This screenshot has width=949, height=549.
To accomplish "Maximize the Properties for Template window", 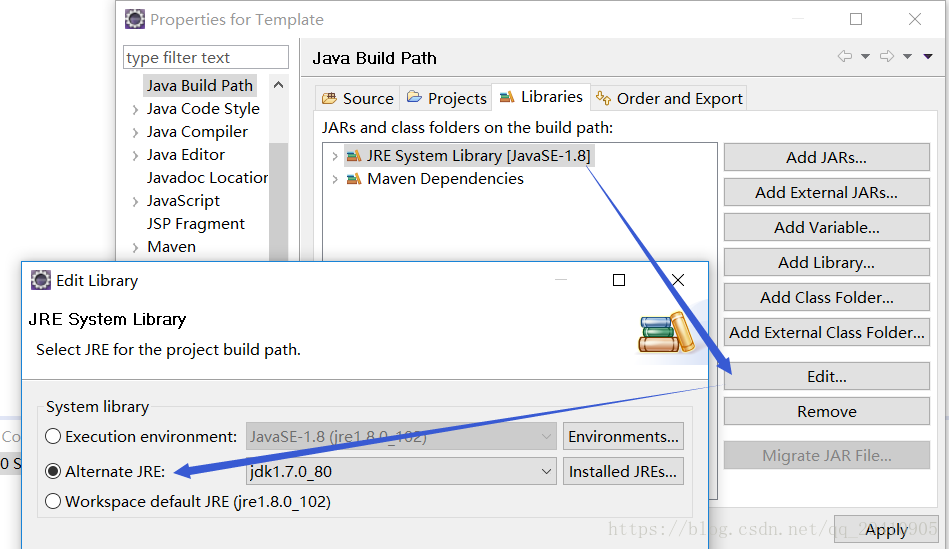I will tap(856, 19).
